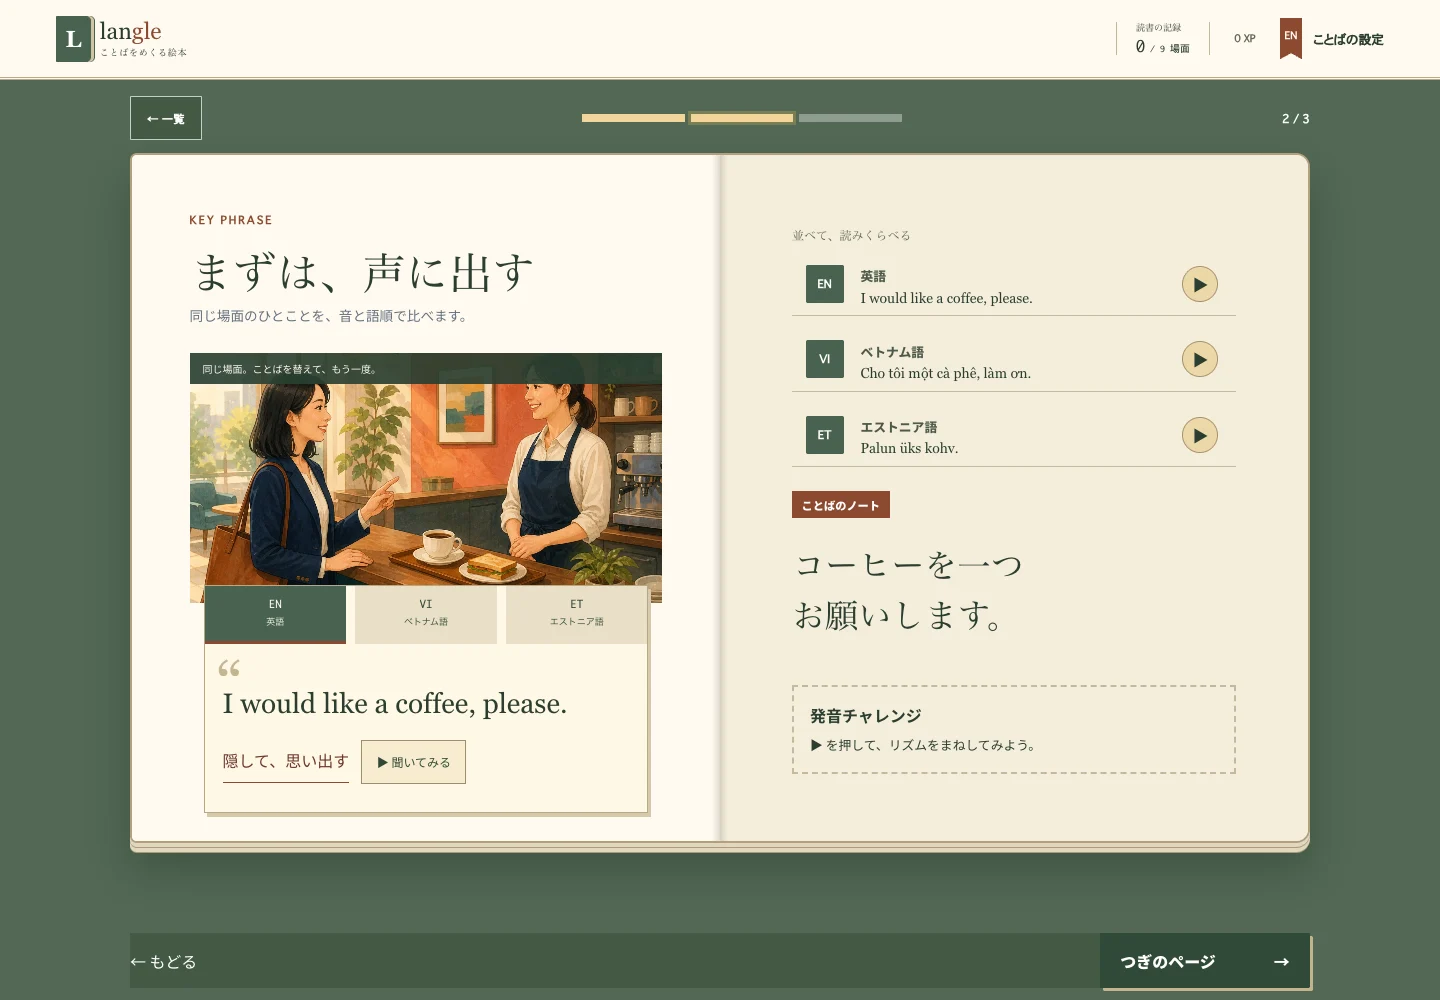The width and height of the screenshot is (1440, 1000).
Task: Click the EN badge beside 英語
Action: point(825,284)
